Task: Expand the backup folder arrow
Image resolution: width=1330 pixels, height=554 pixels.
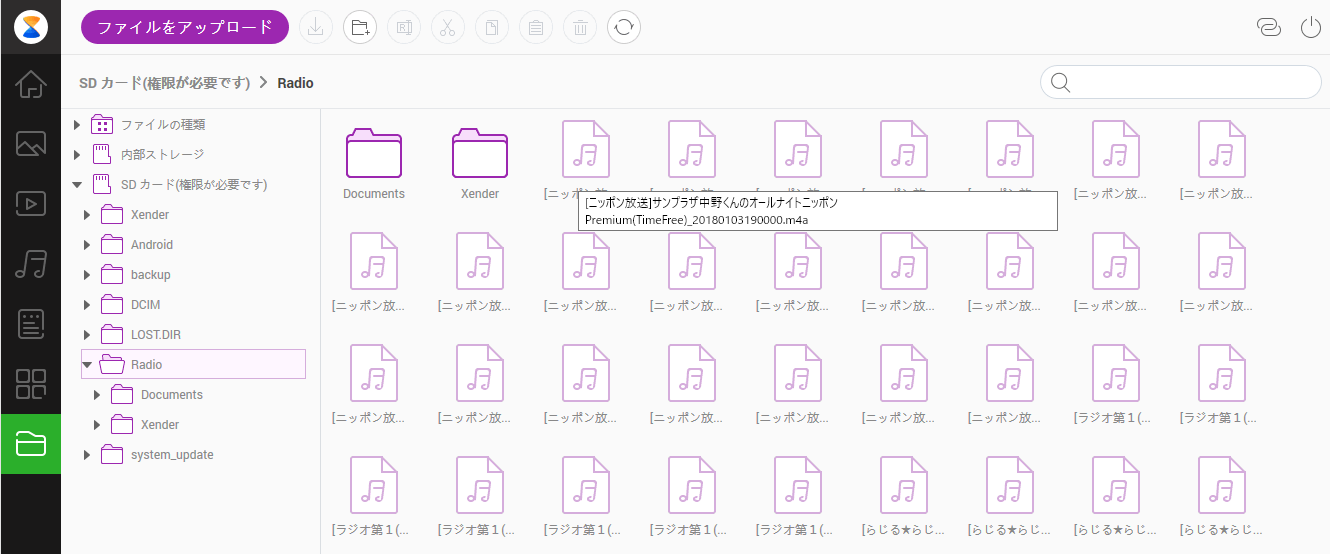Action: pyautogui.click(x=87, y=274)
